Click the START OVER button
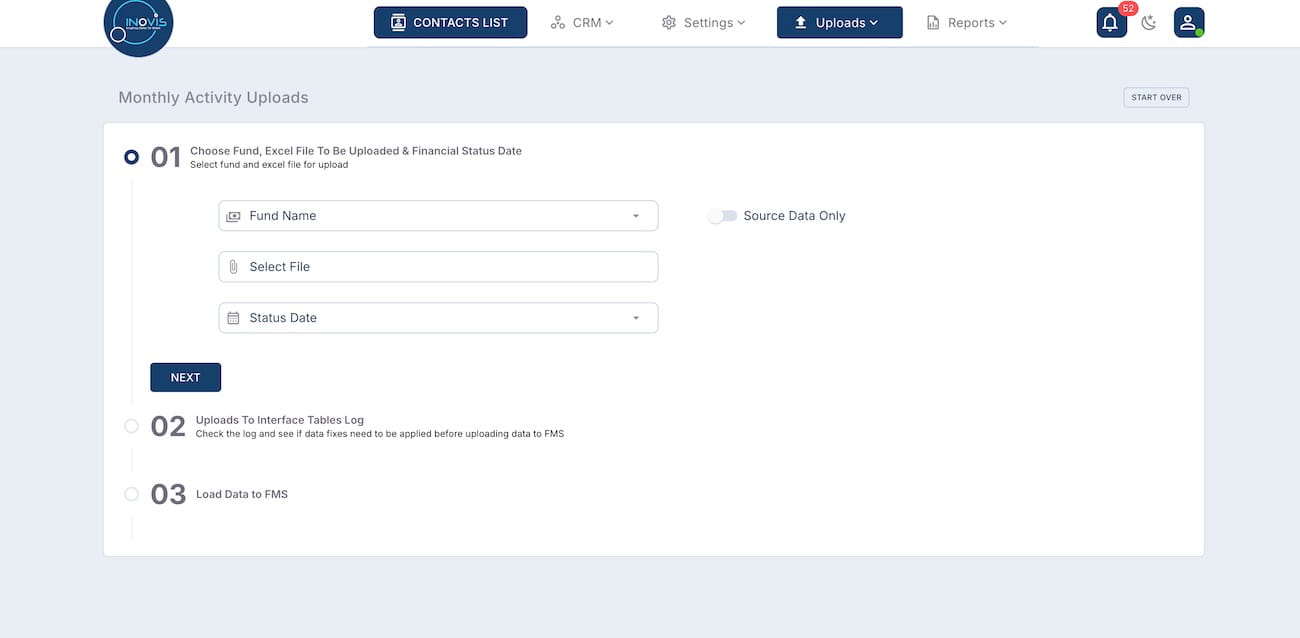1300x638 pixels. [1156, 98]
